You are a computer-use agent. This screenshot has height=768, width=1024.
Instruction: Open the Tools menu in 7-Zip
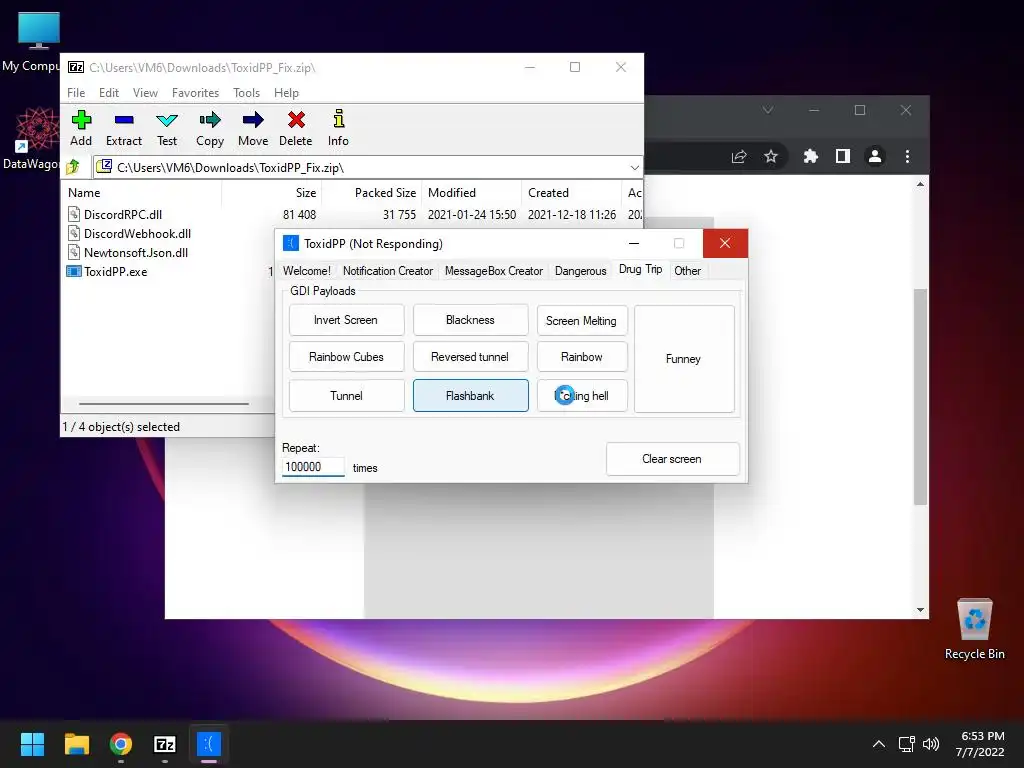pyautogui.click(x=246, y=93)
